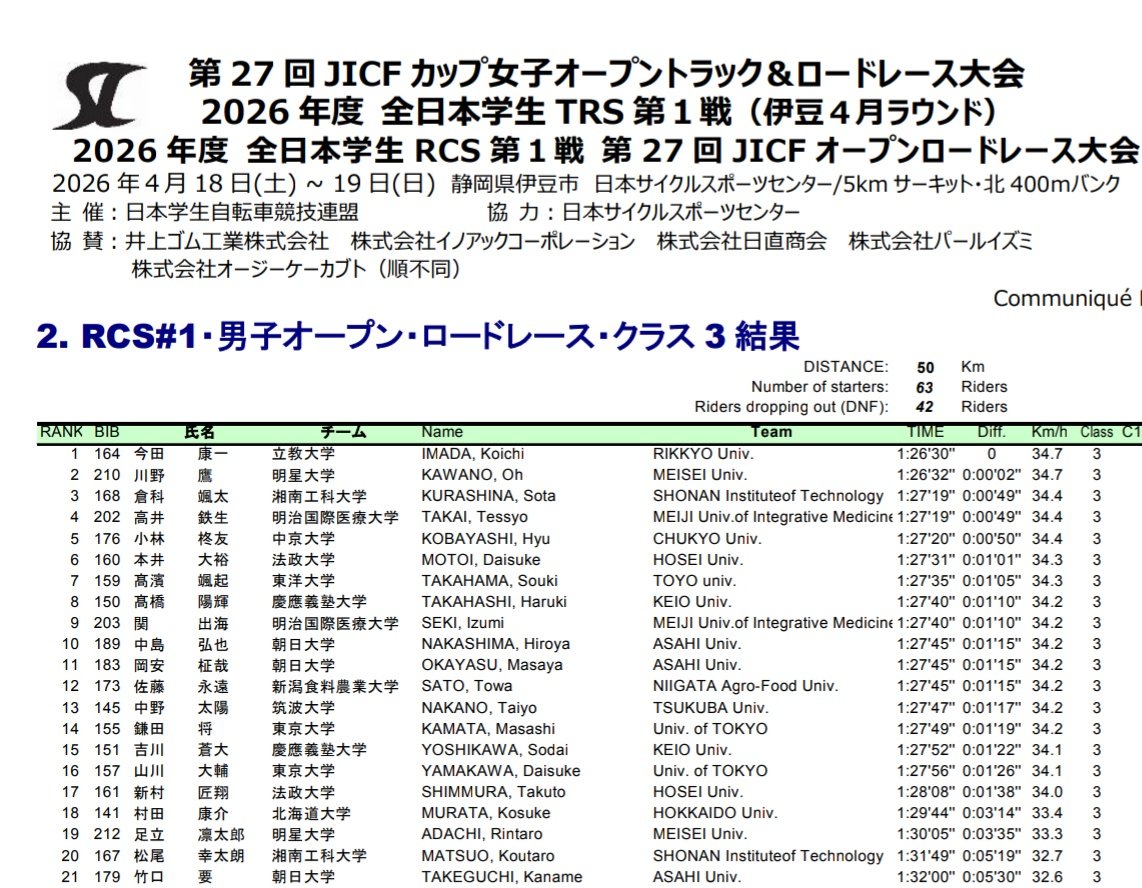
Task: Click the Km/h column header
Action: [x=1049, y=432]
